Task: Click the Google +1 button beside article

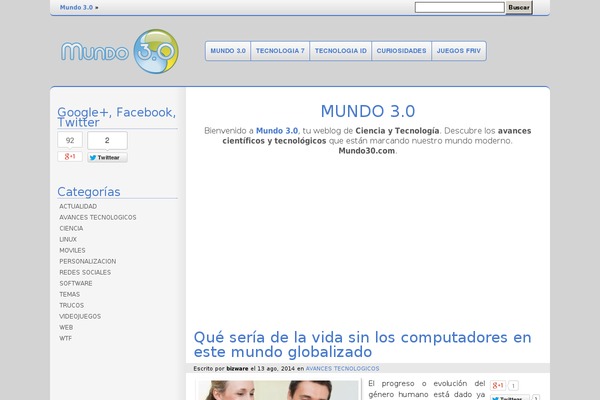Action: (x=498, y=385)
